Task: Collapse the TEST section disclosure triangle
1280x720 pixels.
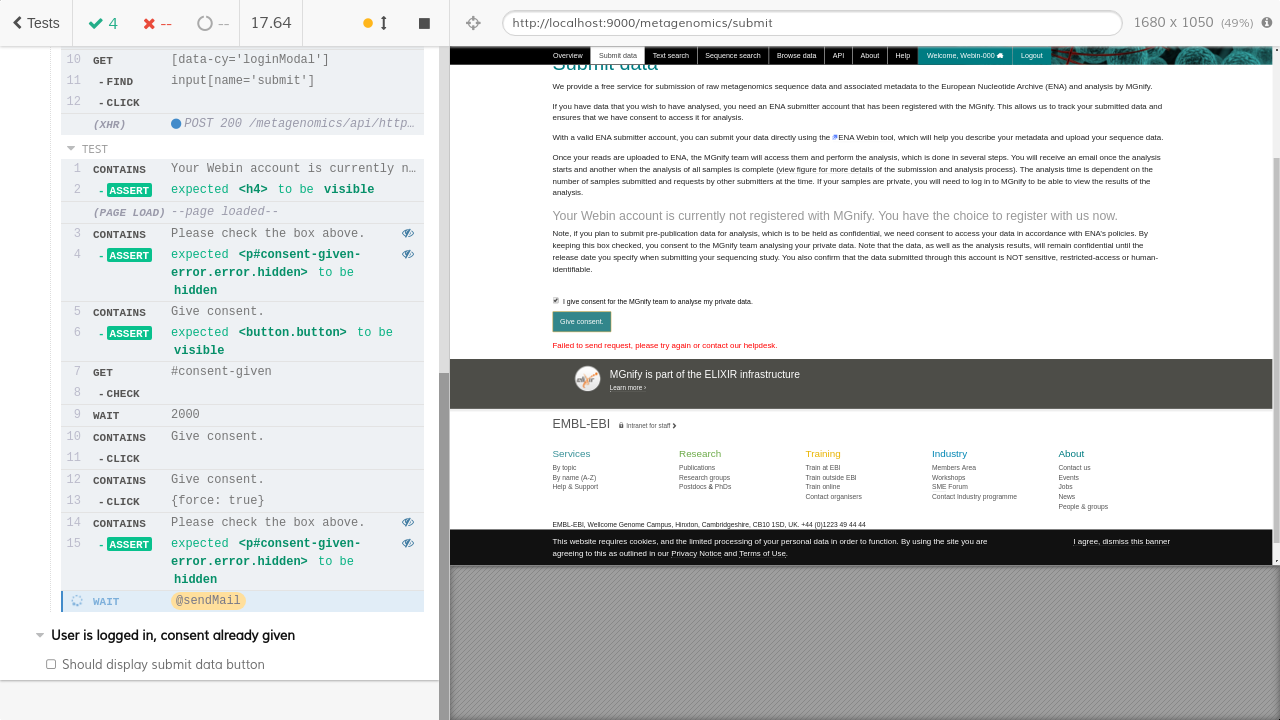Action: pyautogui.click(x=70, y=148)
